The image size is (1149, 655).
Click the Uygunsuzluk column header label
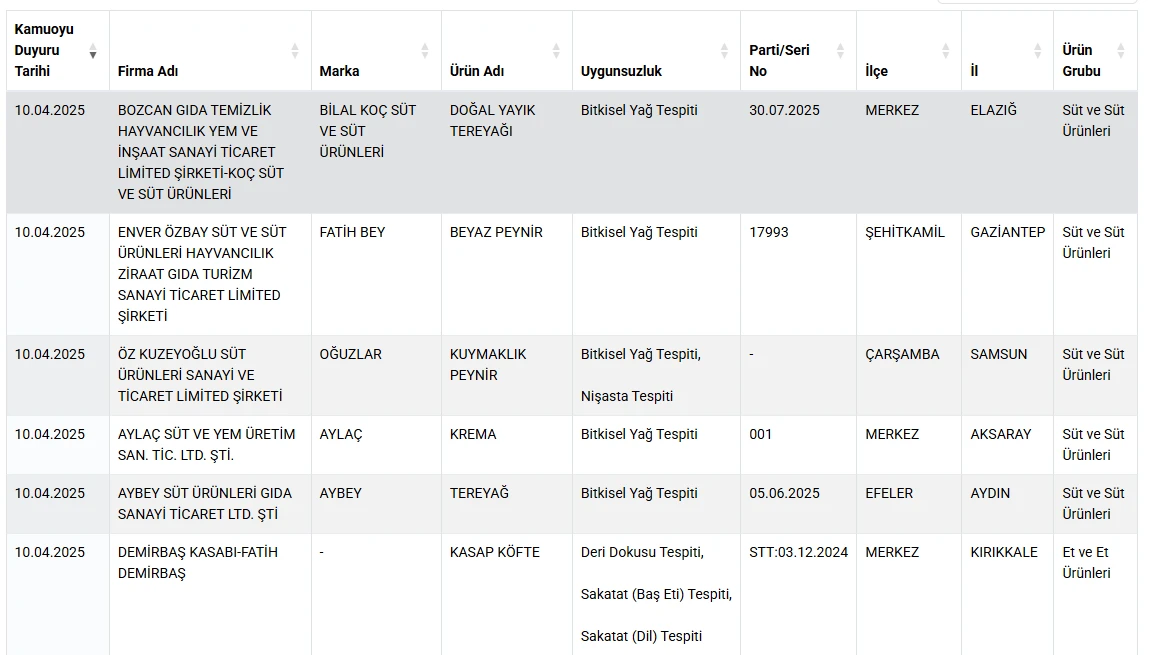621,71
